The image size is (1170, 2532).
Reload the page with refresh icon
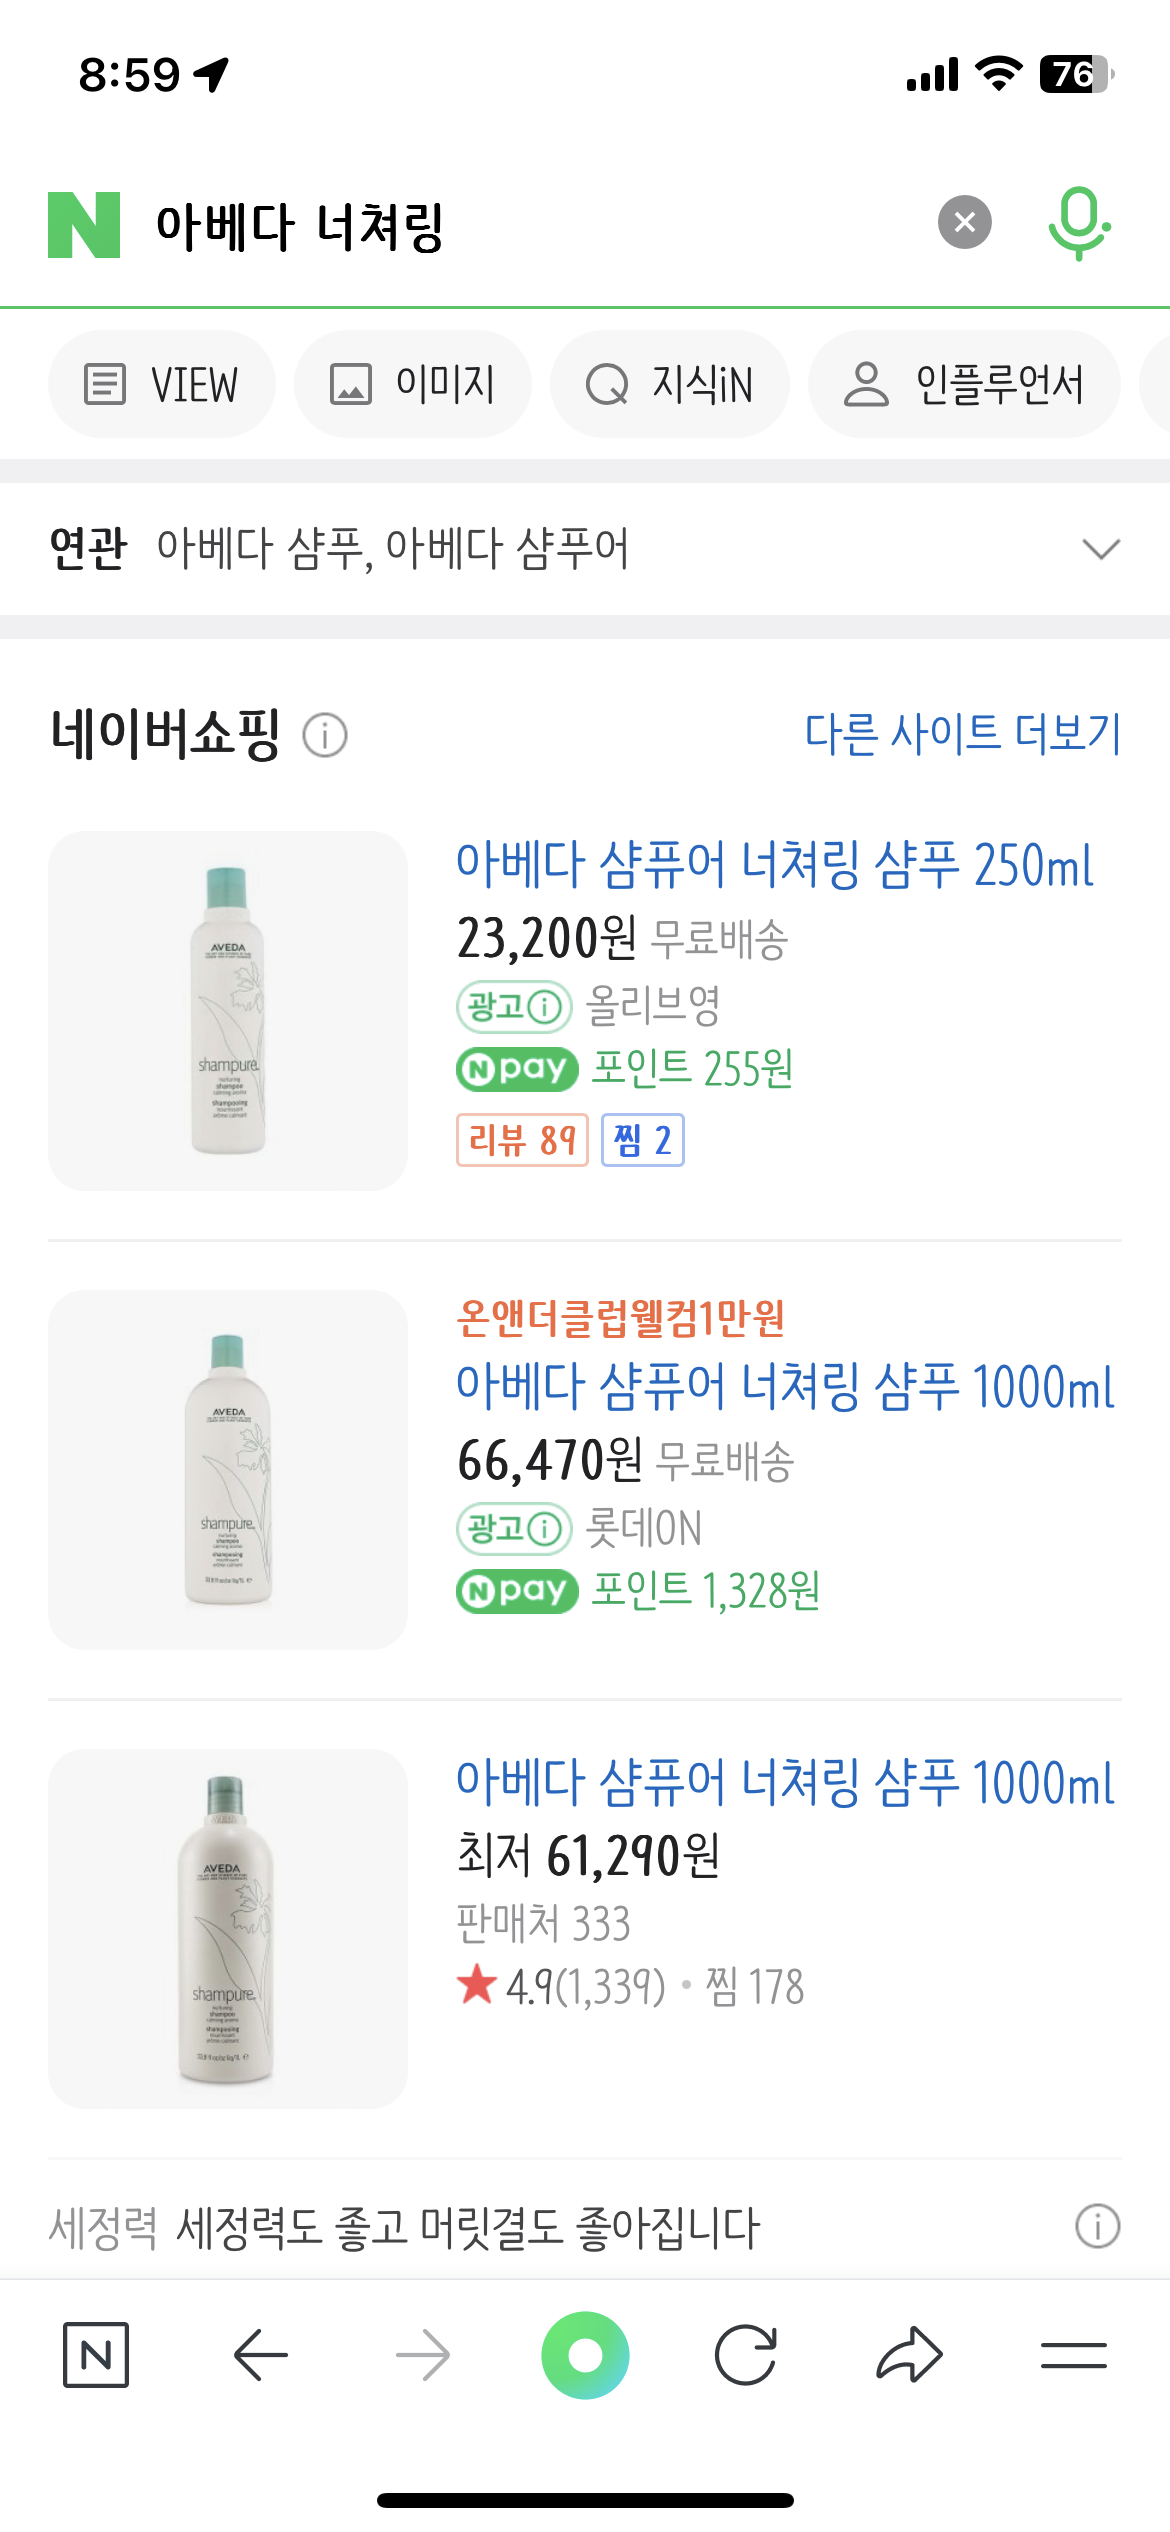click(x=746, y=2355)
